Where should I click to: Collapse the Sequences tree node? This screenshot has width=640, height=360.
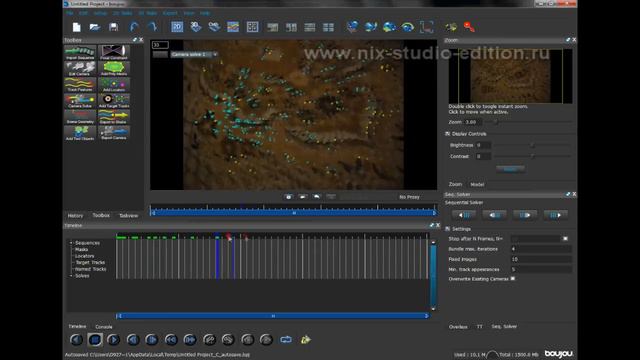71,243
